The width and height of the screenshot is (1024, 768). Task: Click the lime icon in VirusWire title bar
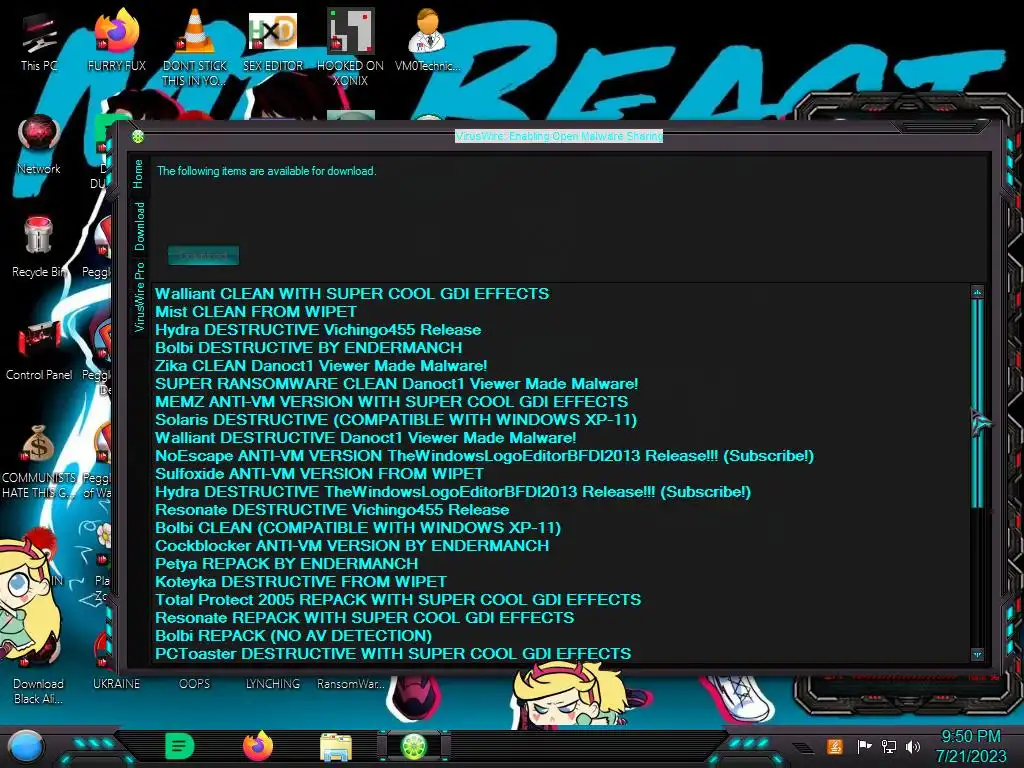[138, 136]
